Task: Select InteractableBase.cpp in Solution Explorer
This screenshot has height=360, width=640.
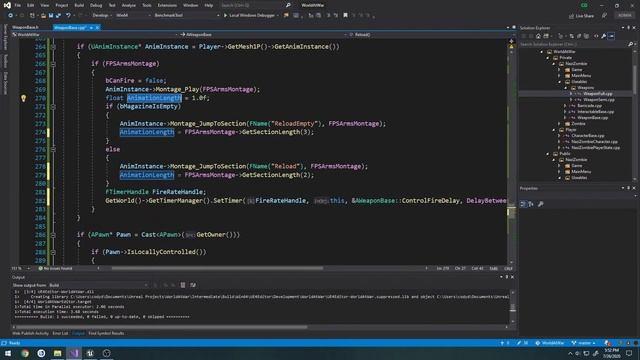Action: [x=596, y=111]
